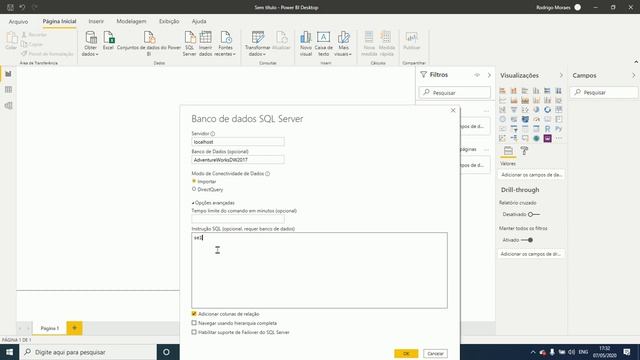Toggle Manter todos os filtros switch

click(527, 240)
